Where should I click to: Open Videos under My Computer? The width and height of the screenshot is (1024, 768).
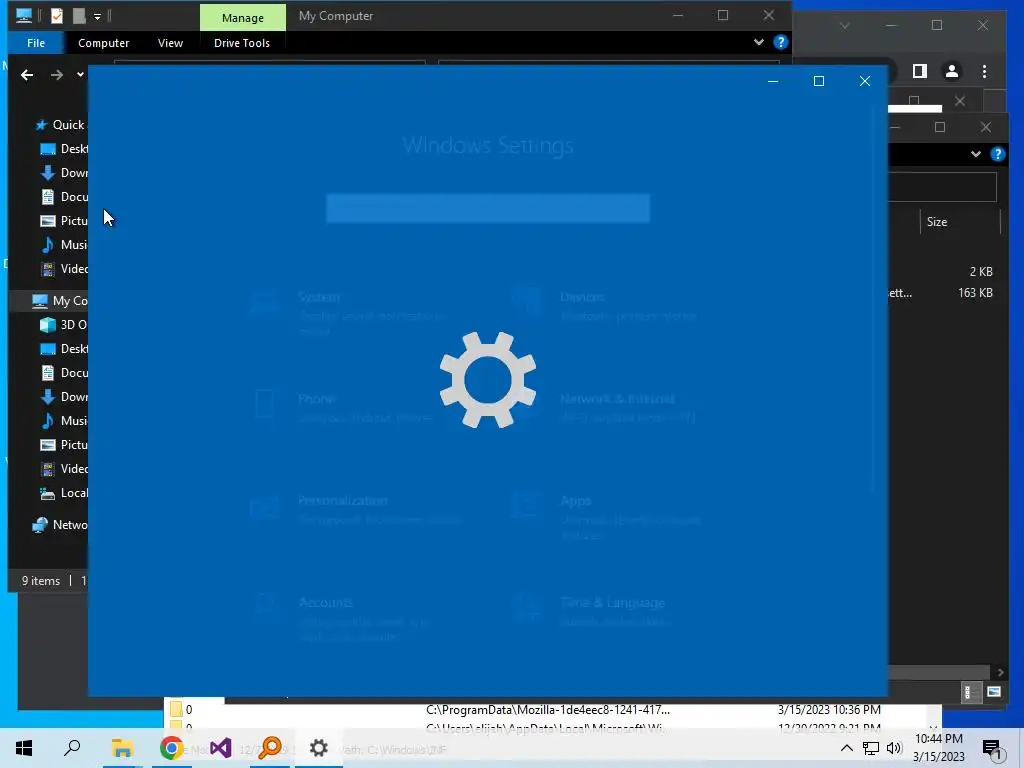pyautogui.click(x=64, y=469)
